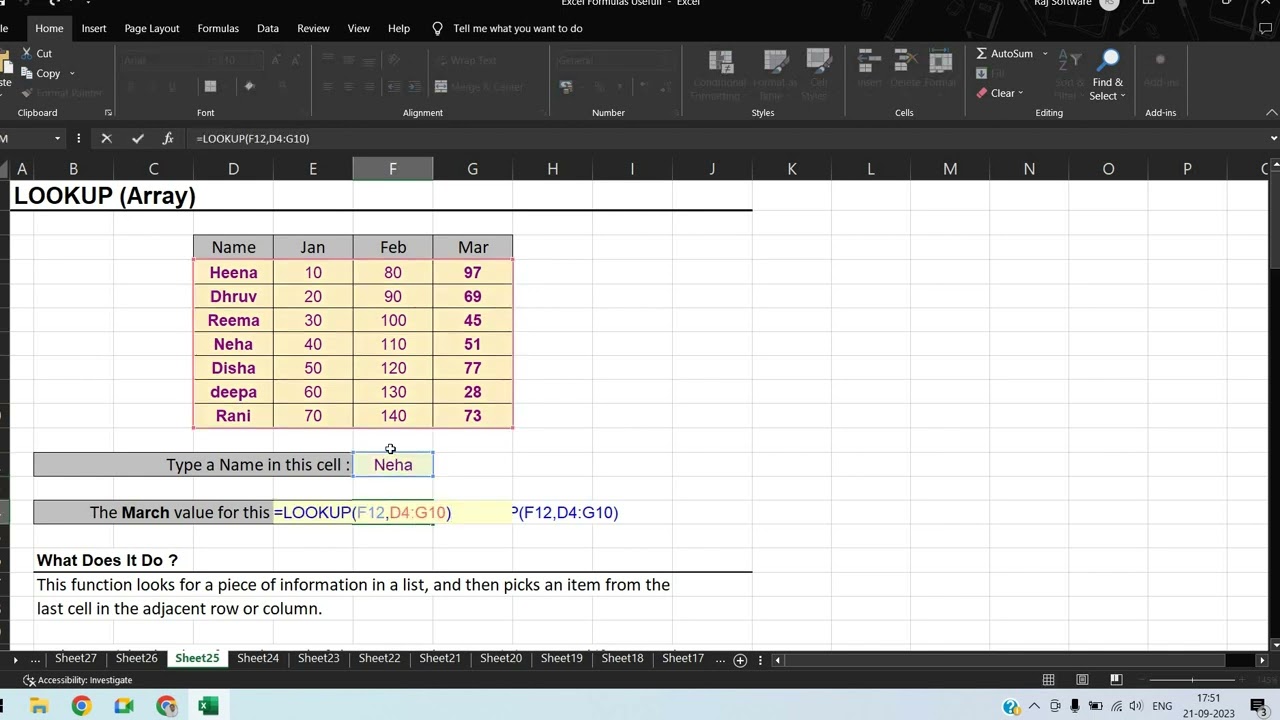This screenshot has width=1280, height=720.
Task: Switch to Page Layout view in status bar
Action: coord(1082,680)
